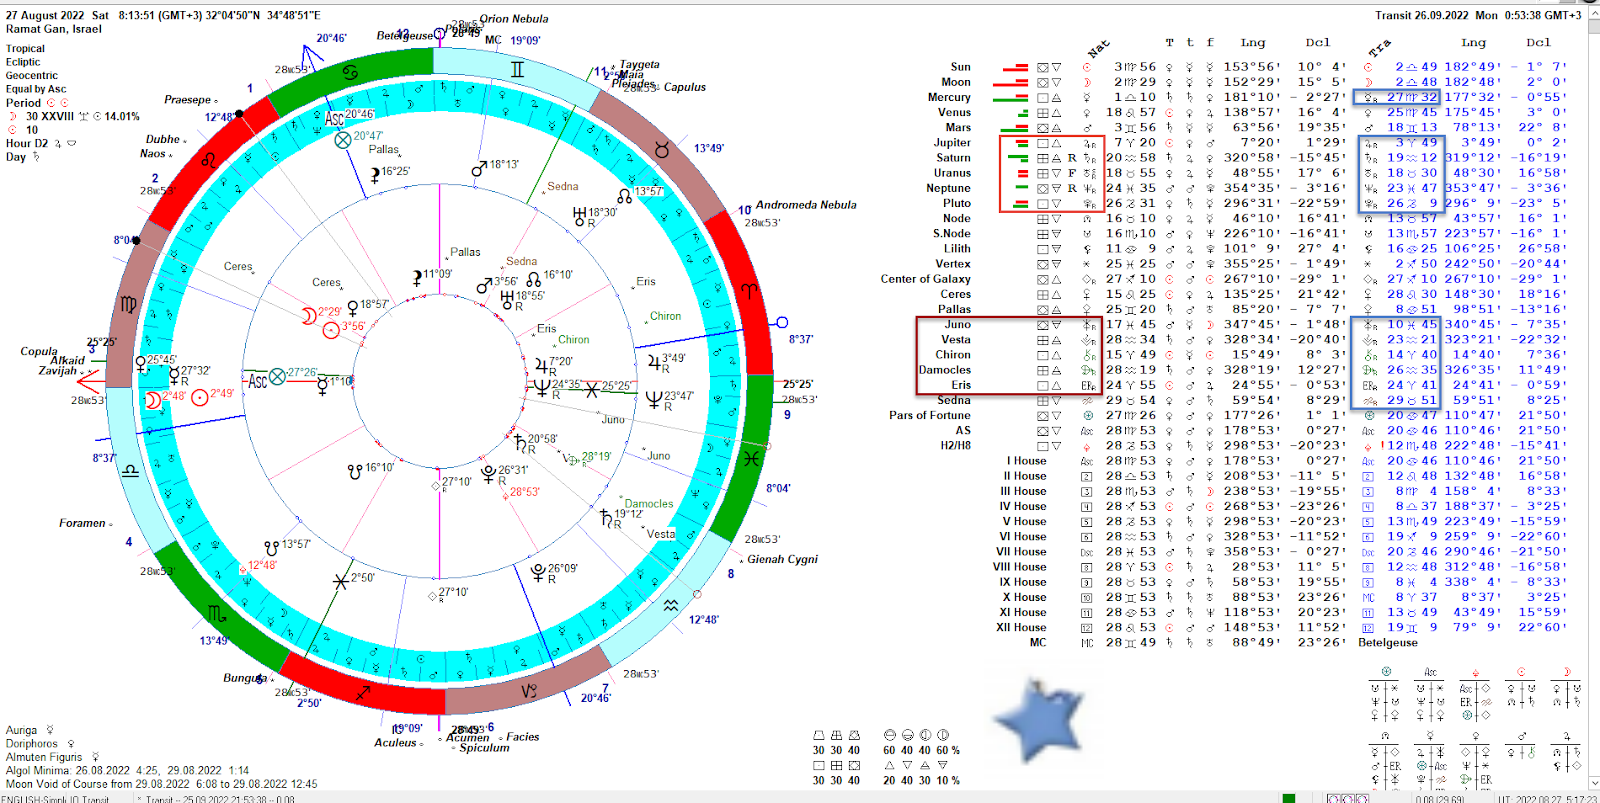Select the Venus glyph at 18°57'
The width and height of the screenshot is (1600, 803).
[352, 308]
